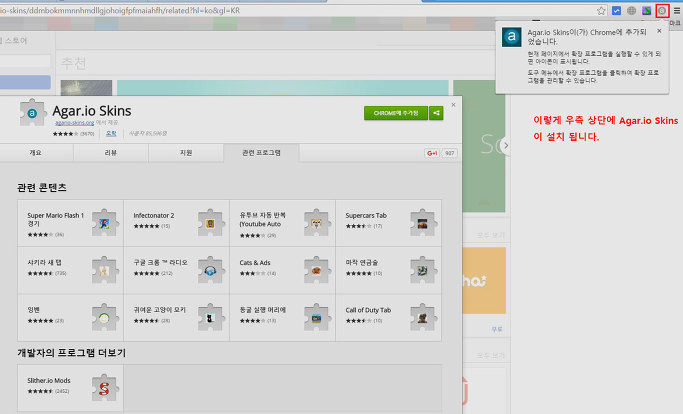Dismiss the Agar.io Skins added notification
This screenshot has width=683, height=414.
(x=659, y=31)
